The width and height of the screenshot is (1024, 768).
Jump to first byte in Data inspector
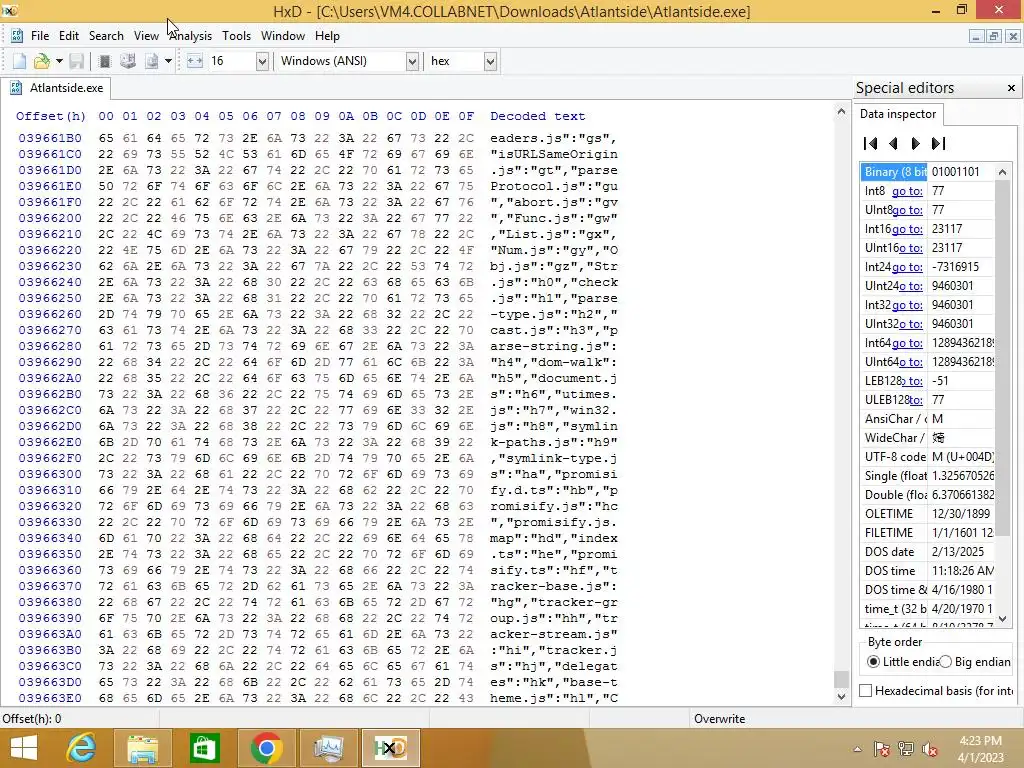[x=871, y=144]
